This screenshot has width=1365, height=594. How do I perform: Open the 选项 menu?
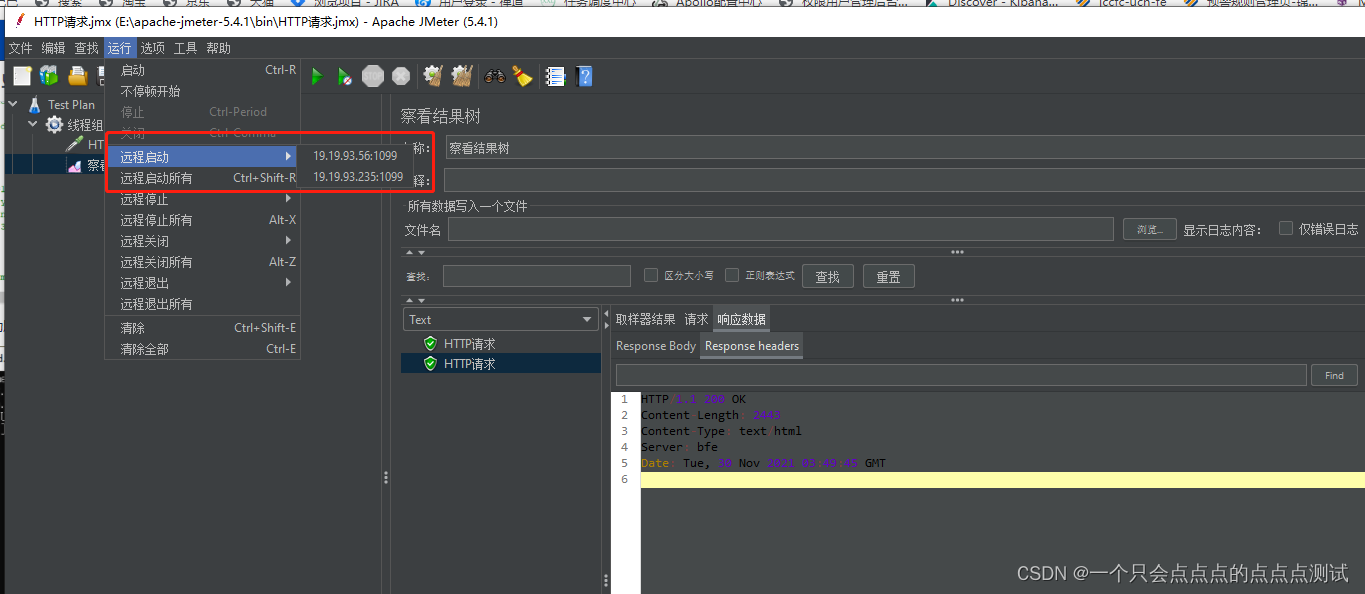point(152,48)
